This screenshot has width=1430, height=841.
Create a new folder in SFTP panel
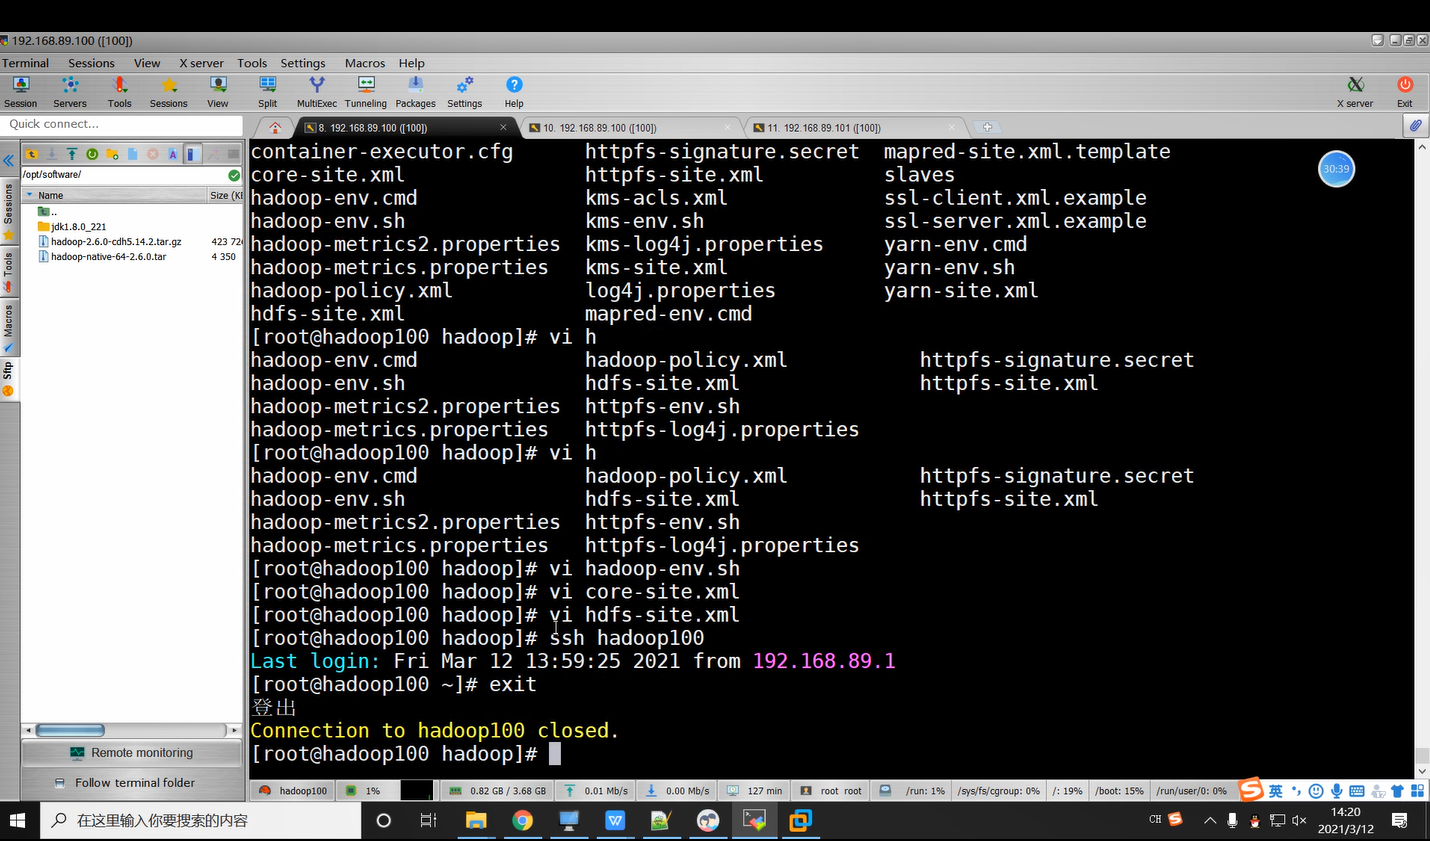coord(112,154)
